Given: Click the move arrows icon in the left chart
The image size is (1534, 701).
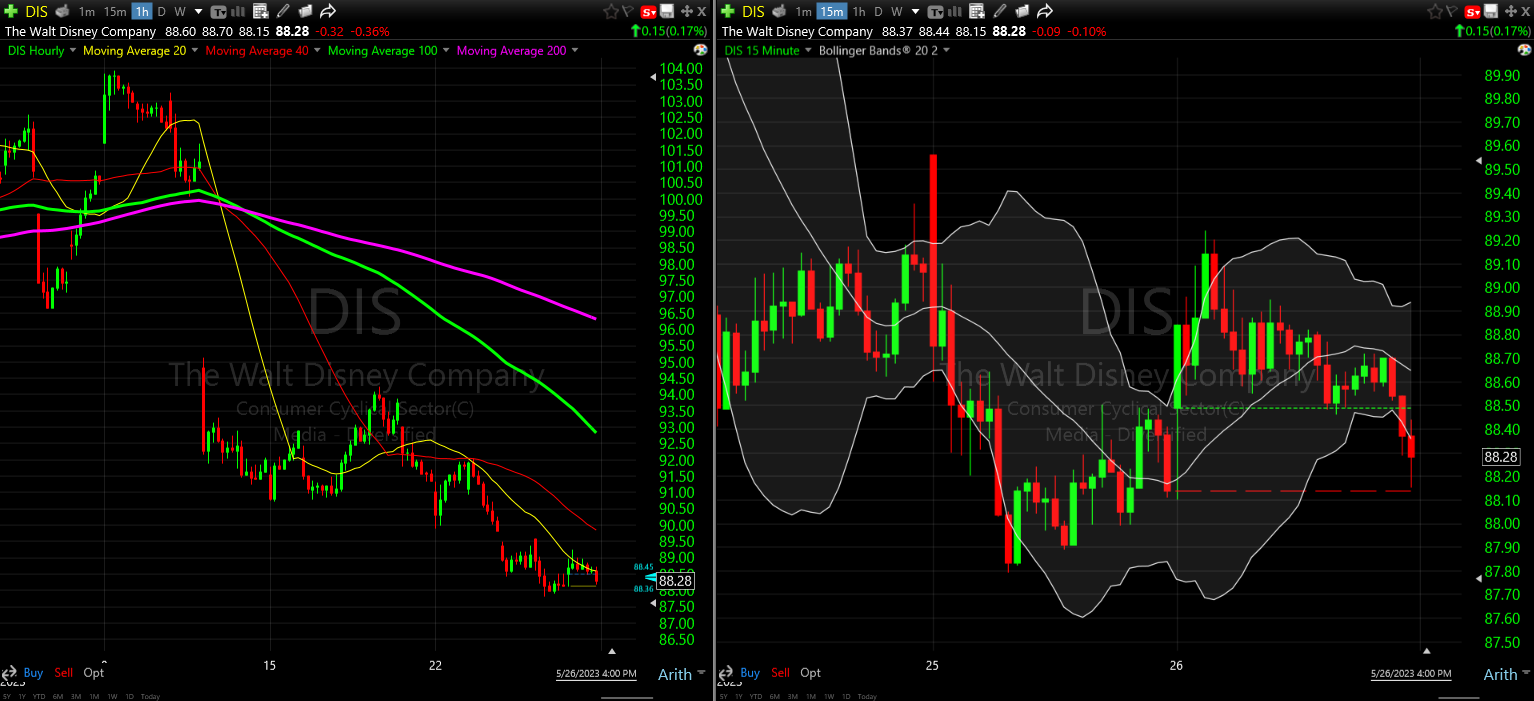Looking at the screenshot, I should [x=687, y=12].
